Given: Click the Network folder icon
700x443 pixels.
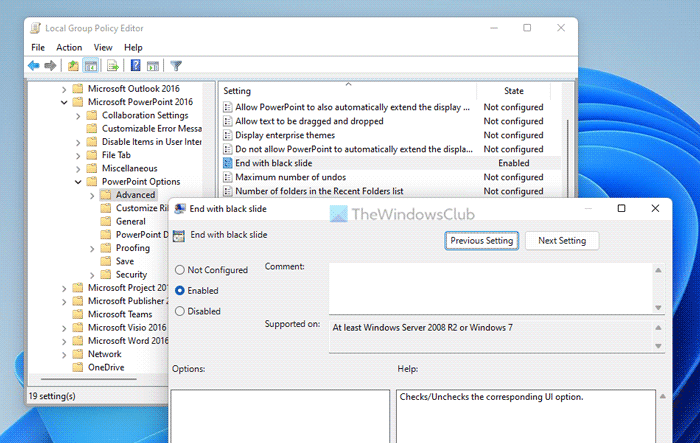Looking at the screenshot, I should [78, 354].
